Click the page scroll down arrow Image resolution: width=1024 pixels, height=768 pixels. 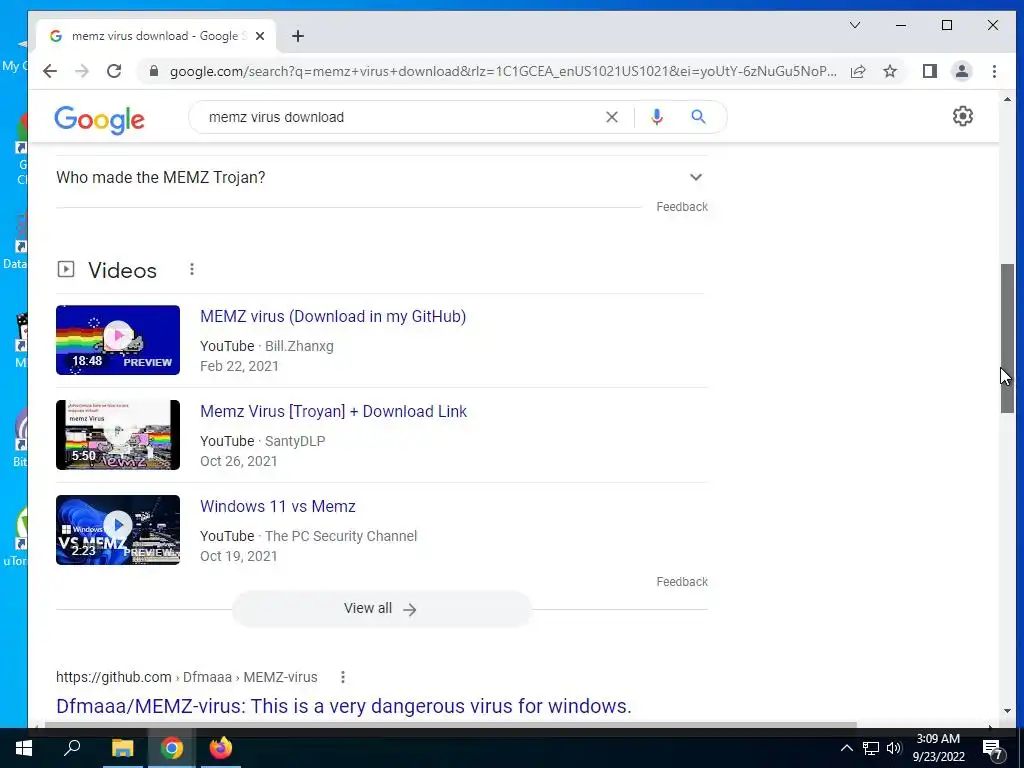[x=1007, y=711]
